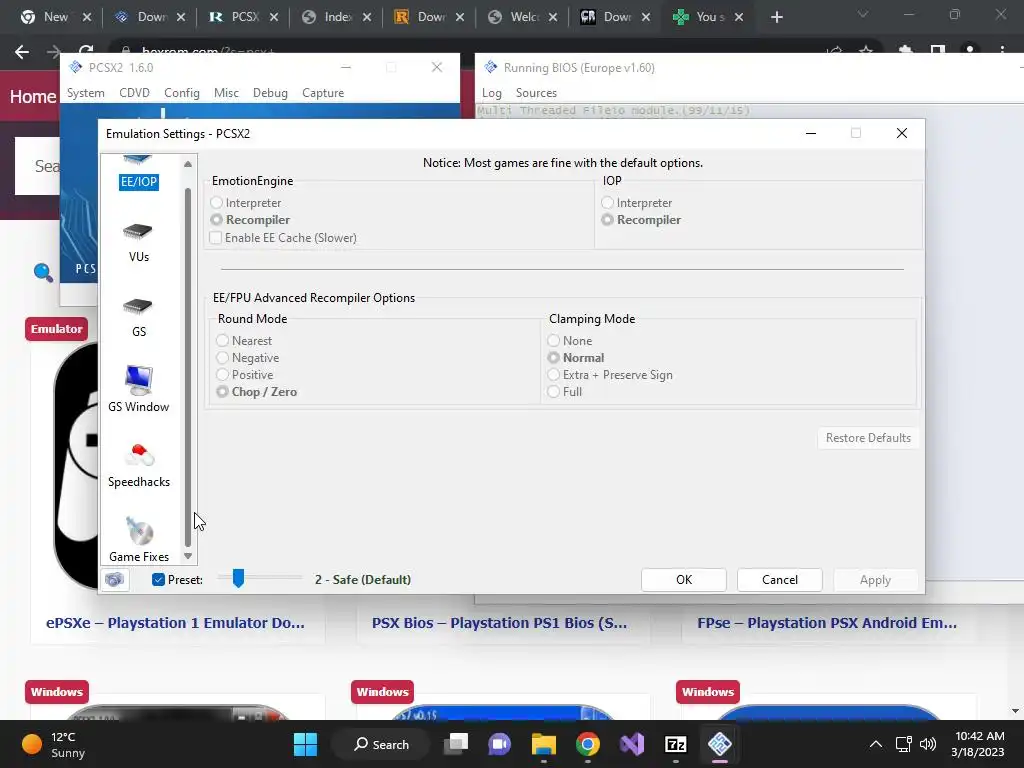Switch to the PCSX Chrome tab
The width and height of the screenshot is (1024, 768).
244,17
